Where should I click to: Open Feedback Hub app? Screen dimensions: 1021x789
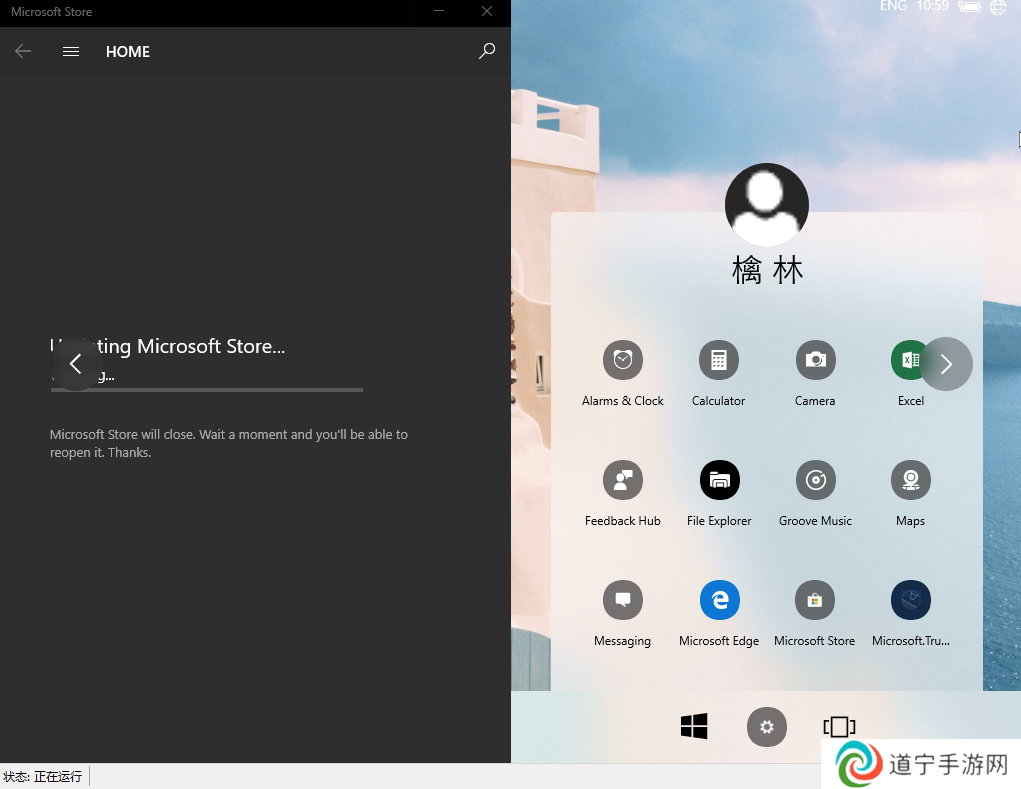622,480
